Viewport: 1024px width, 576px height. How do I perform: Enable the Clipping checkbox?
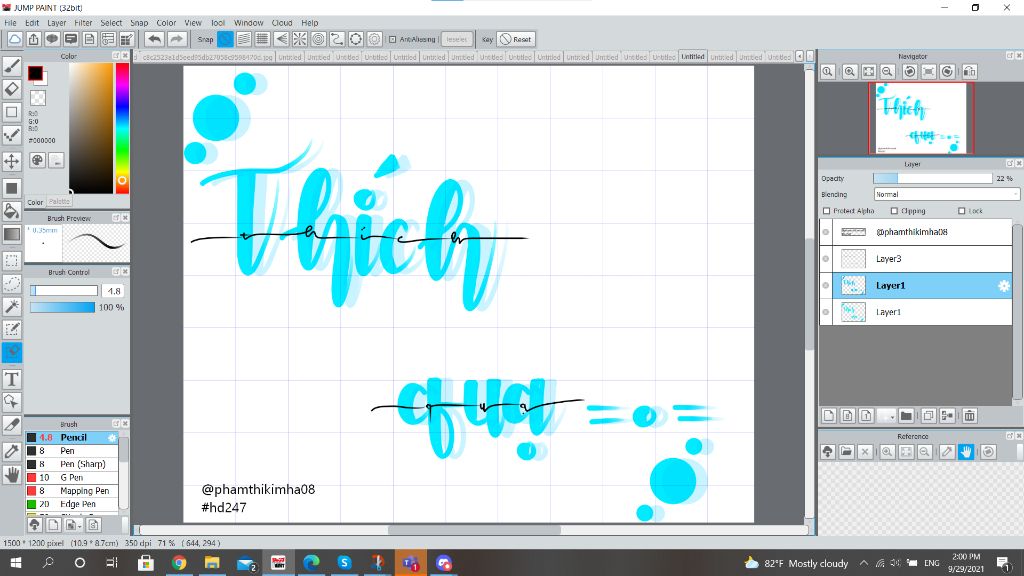pos(895,211)
